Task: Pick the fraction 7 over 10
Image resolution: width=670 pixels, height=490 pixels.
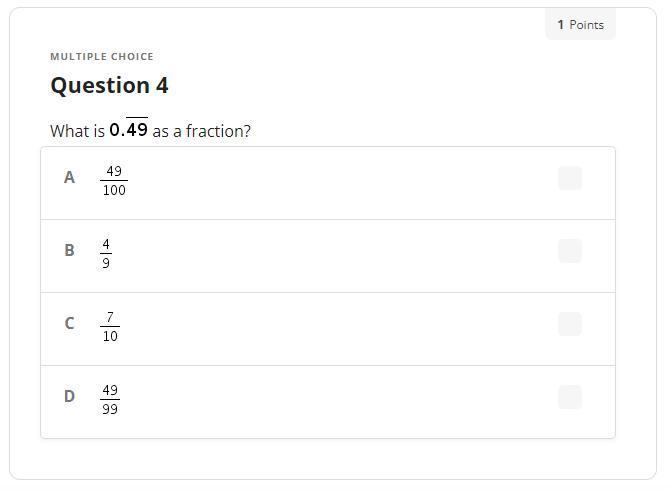Action: [x=110, y=326]
